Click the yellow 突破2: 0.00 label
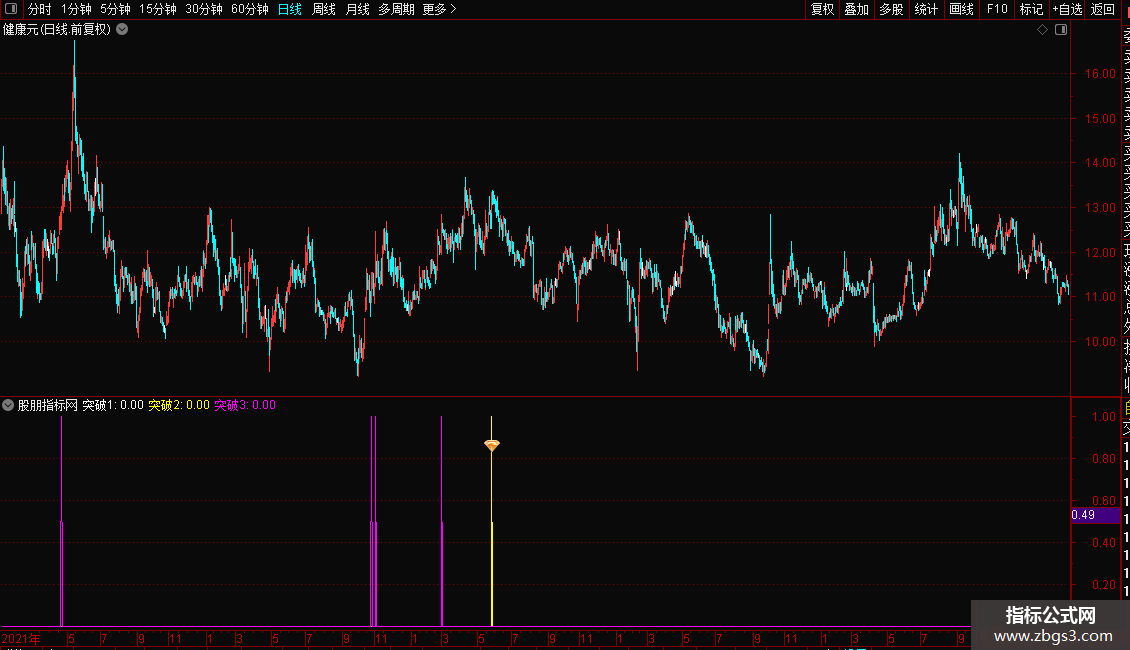The height and width of the screenshot is (650, 1130). point(179,405)
